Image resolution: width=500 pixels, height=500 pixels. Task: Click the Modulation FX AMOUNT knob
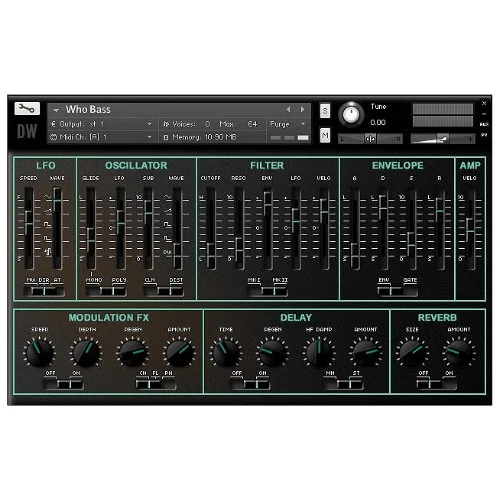179,352
